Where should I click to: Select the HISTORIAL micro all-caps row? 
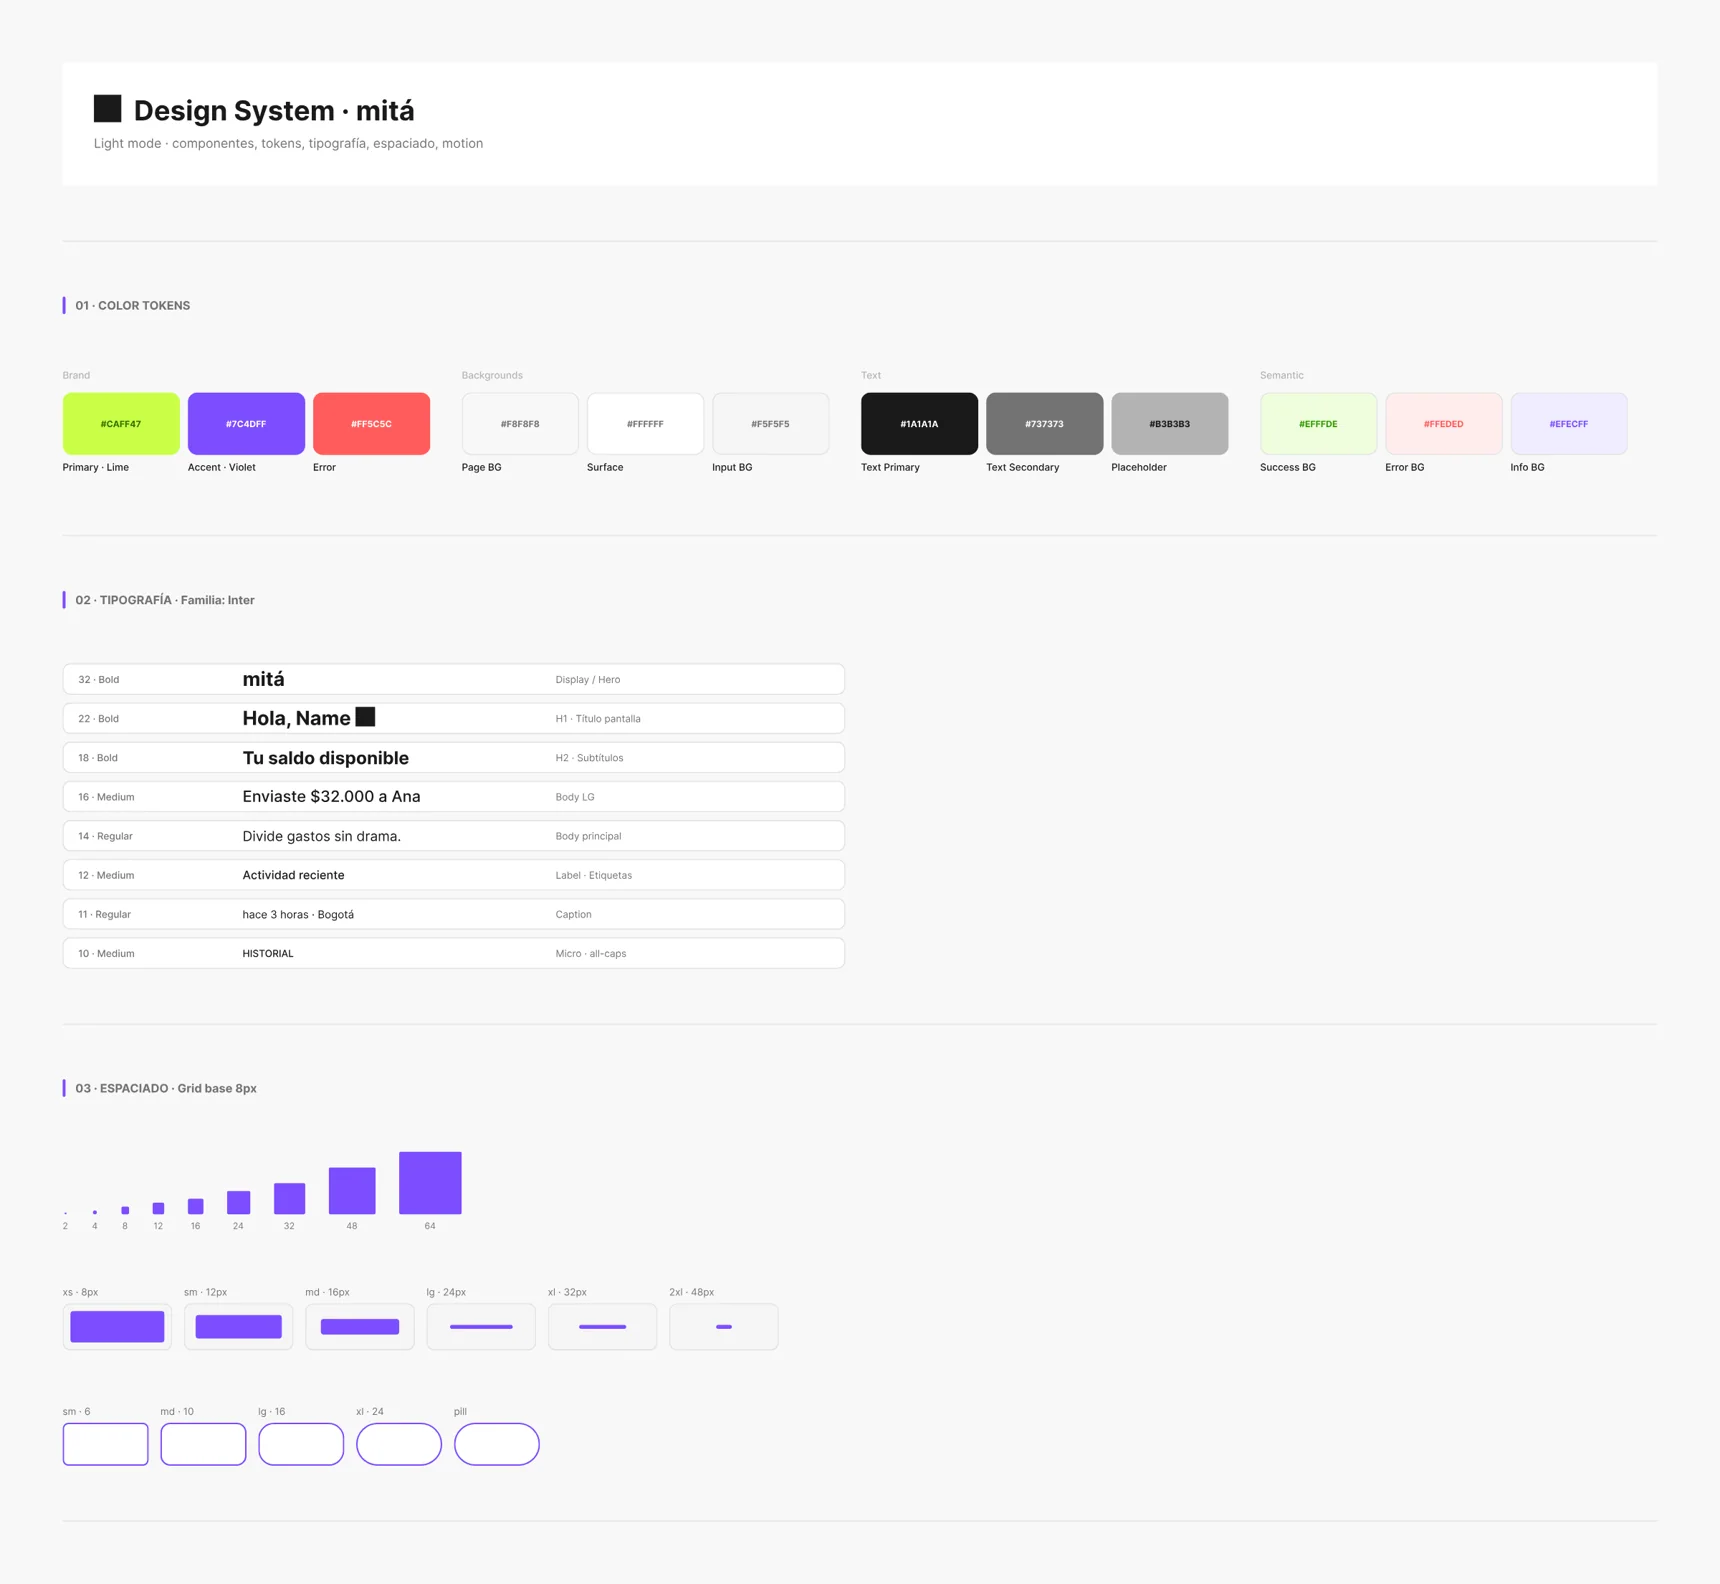(453, 953)
